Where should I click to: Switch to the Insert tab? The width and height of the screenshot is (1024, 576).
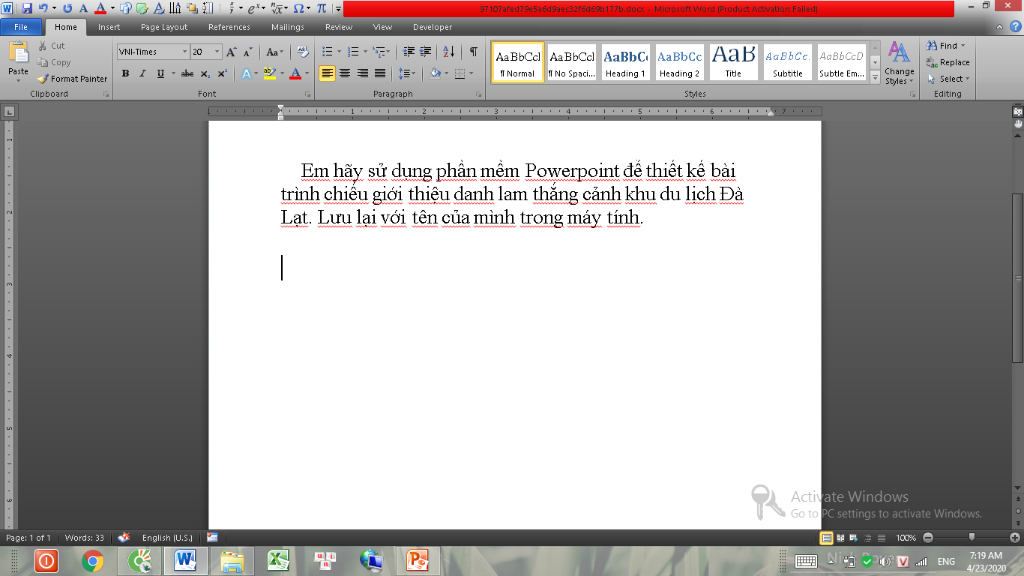point(109,27)
